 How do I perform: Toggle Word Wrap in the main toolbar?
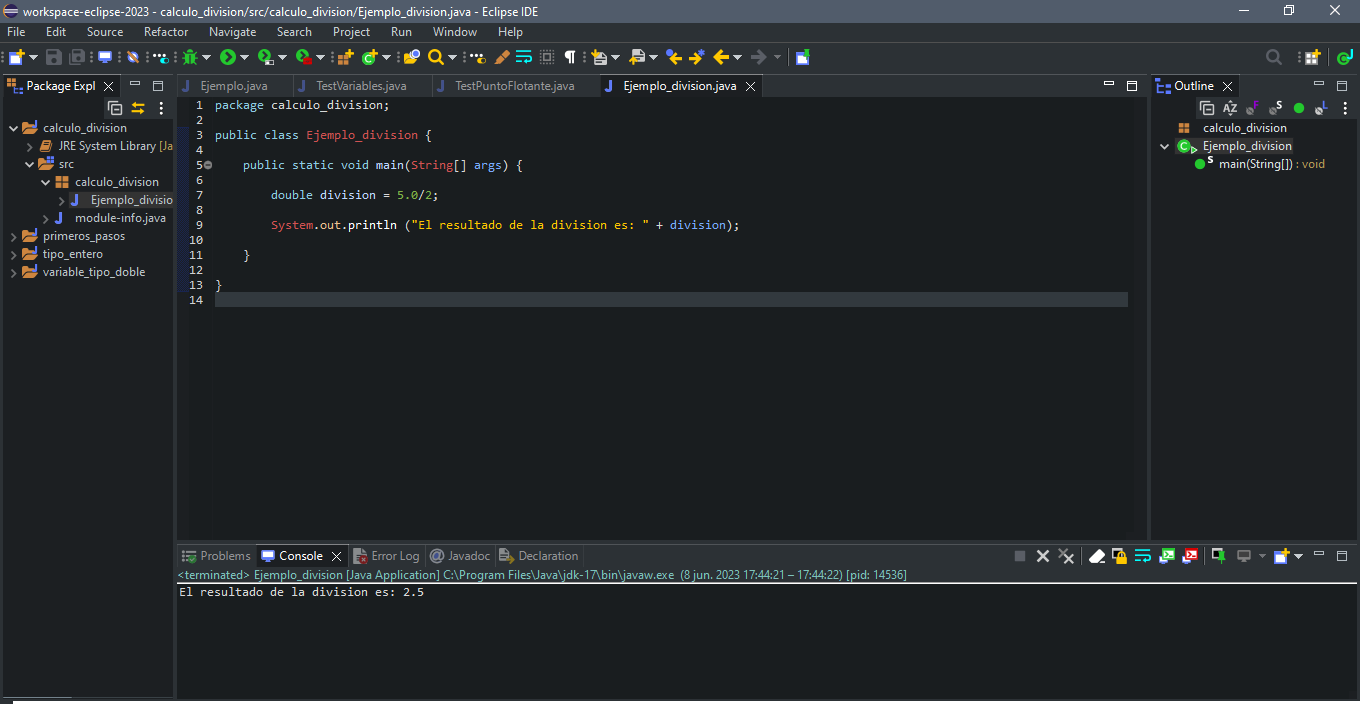click(524, 57)
